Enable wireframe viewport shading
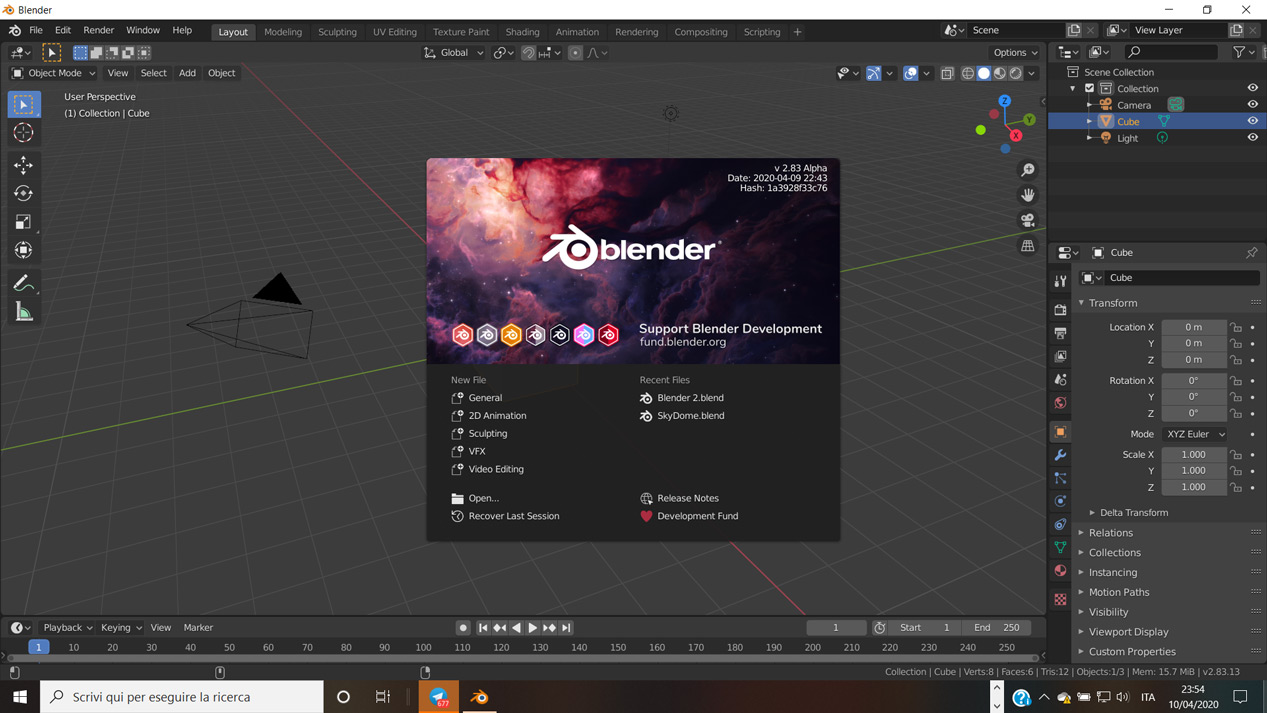This screenshot has width=1267, height=713. pyautogui.click(x=968, y=73)
